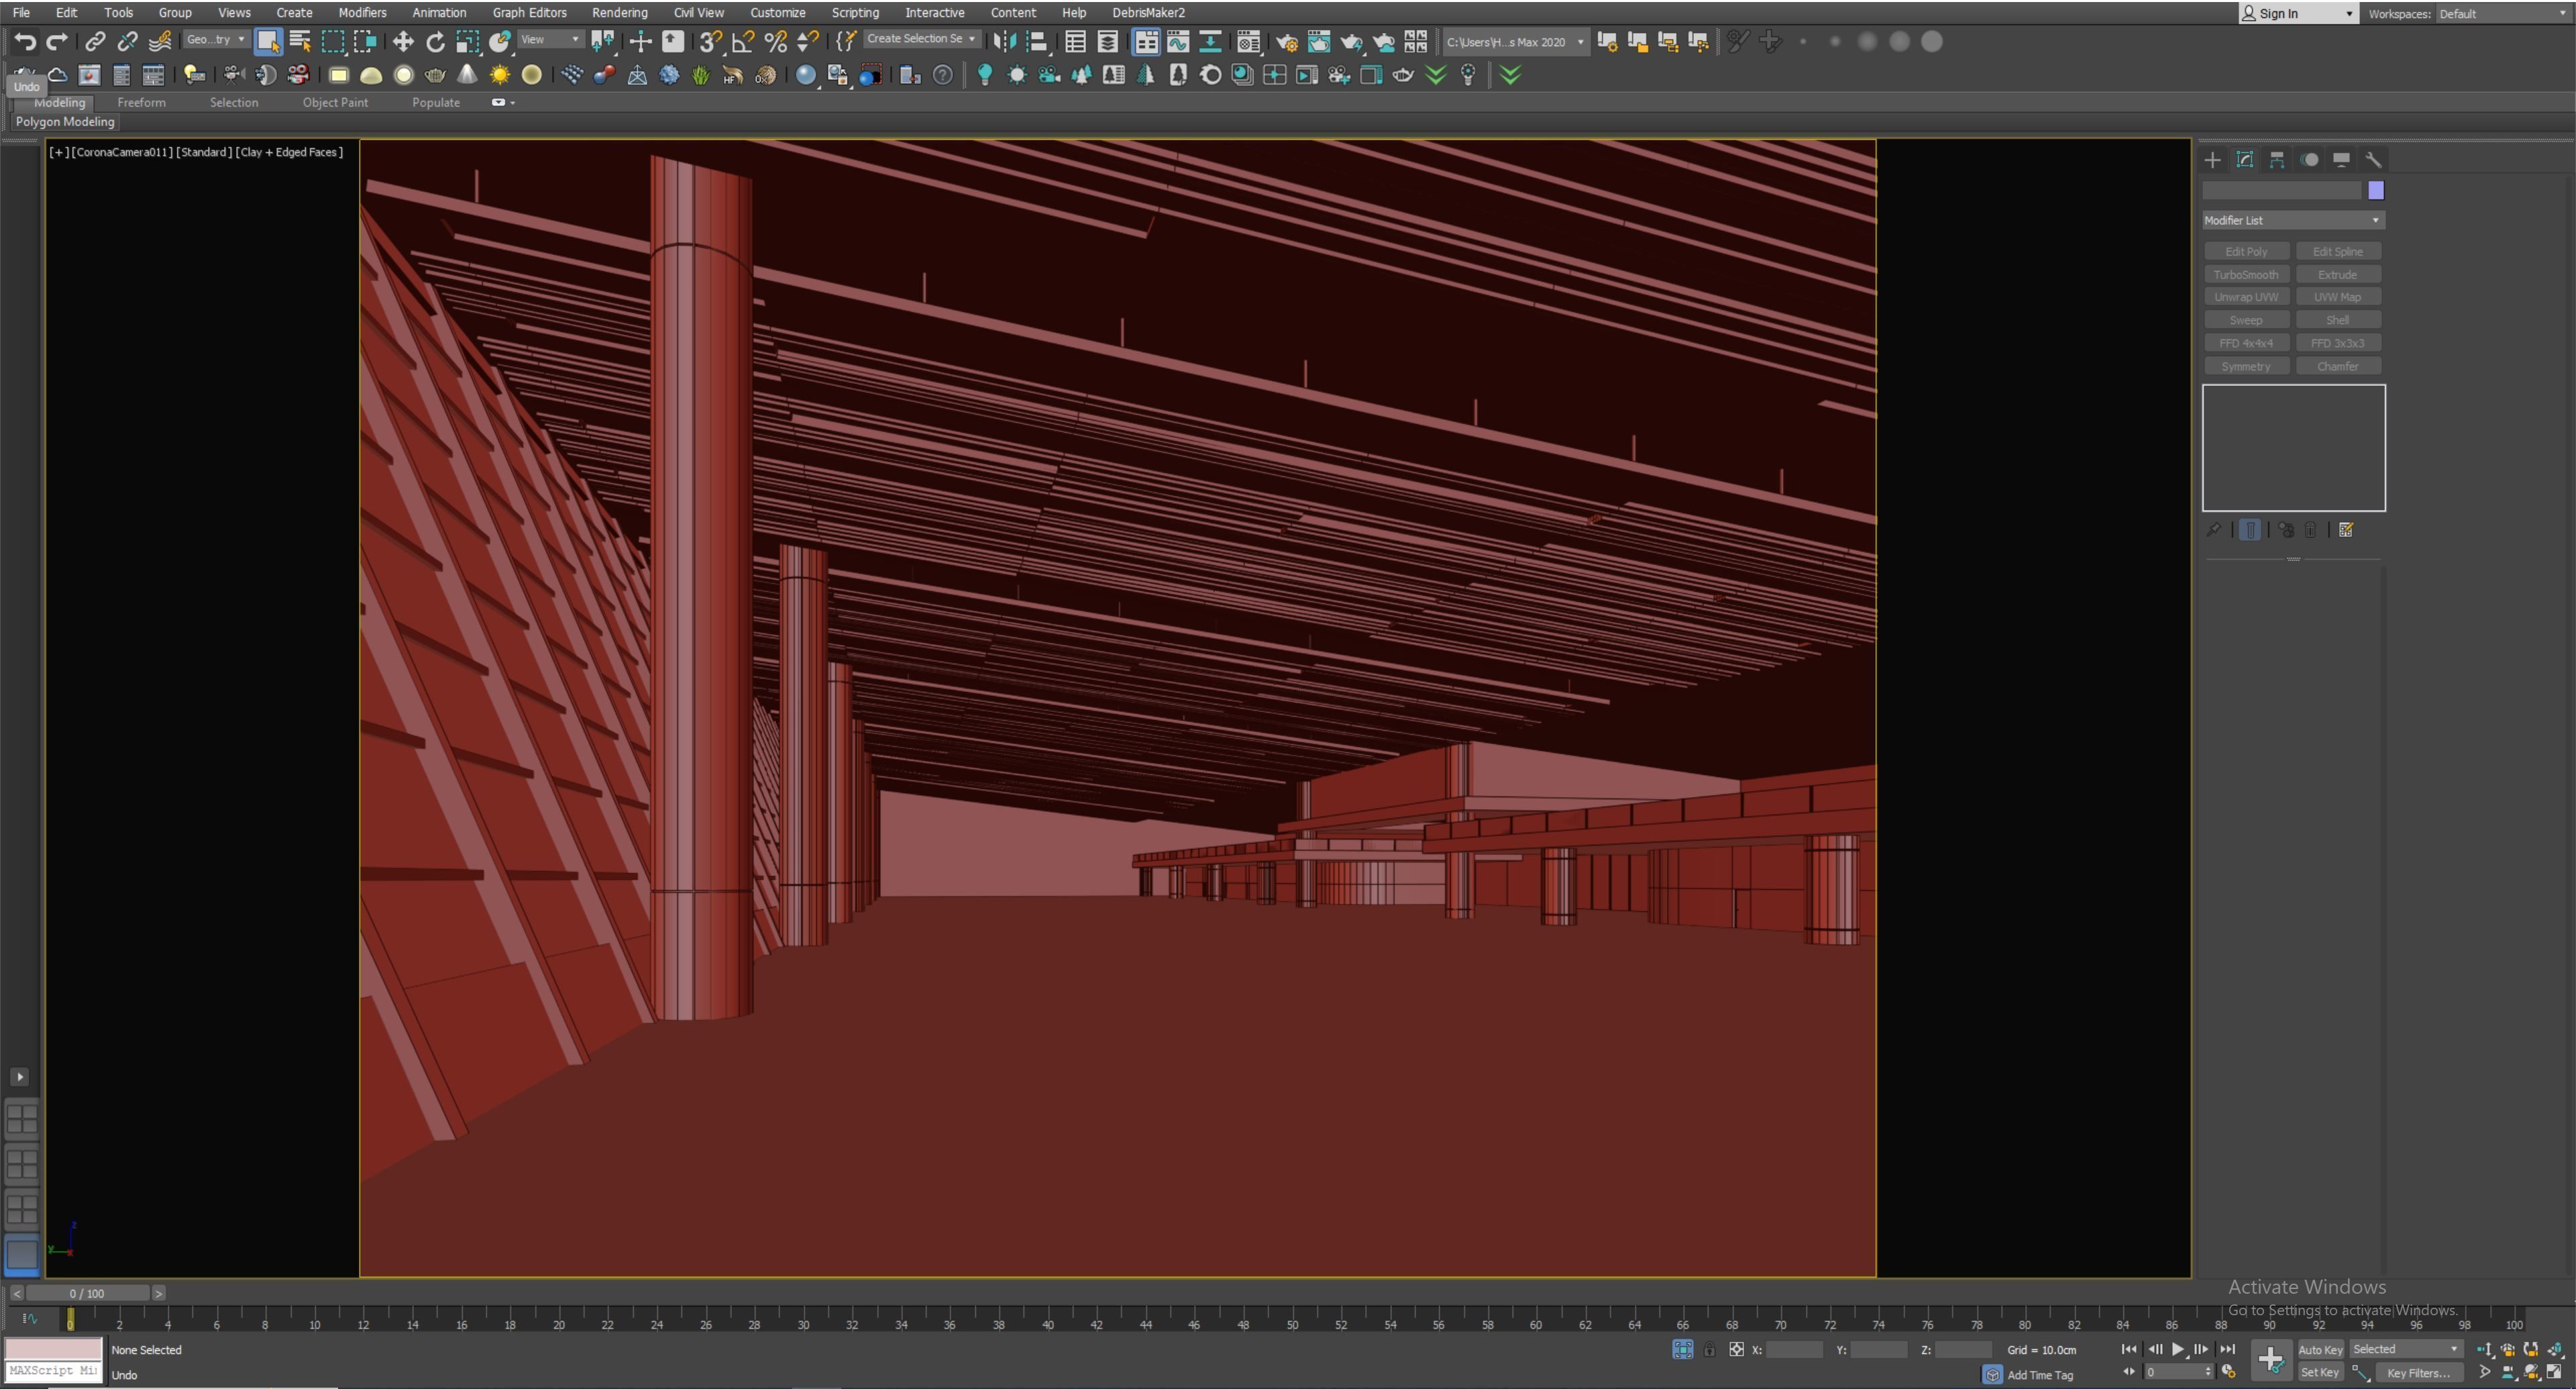Image resolution: width=2576 pixels, height=1389 pixels.
Task: Open the Schematic View
Action: [1210, 41]
